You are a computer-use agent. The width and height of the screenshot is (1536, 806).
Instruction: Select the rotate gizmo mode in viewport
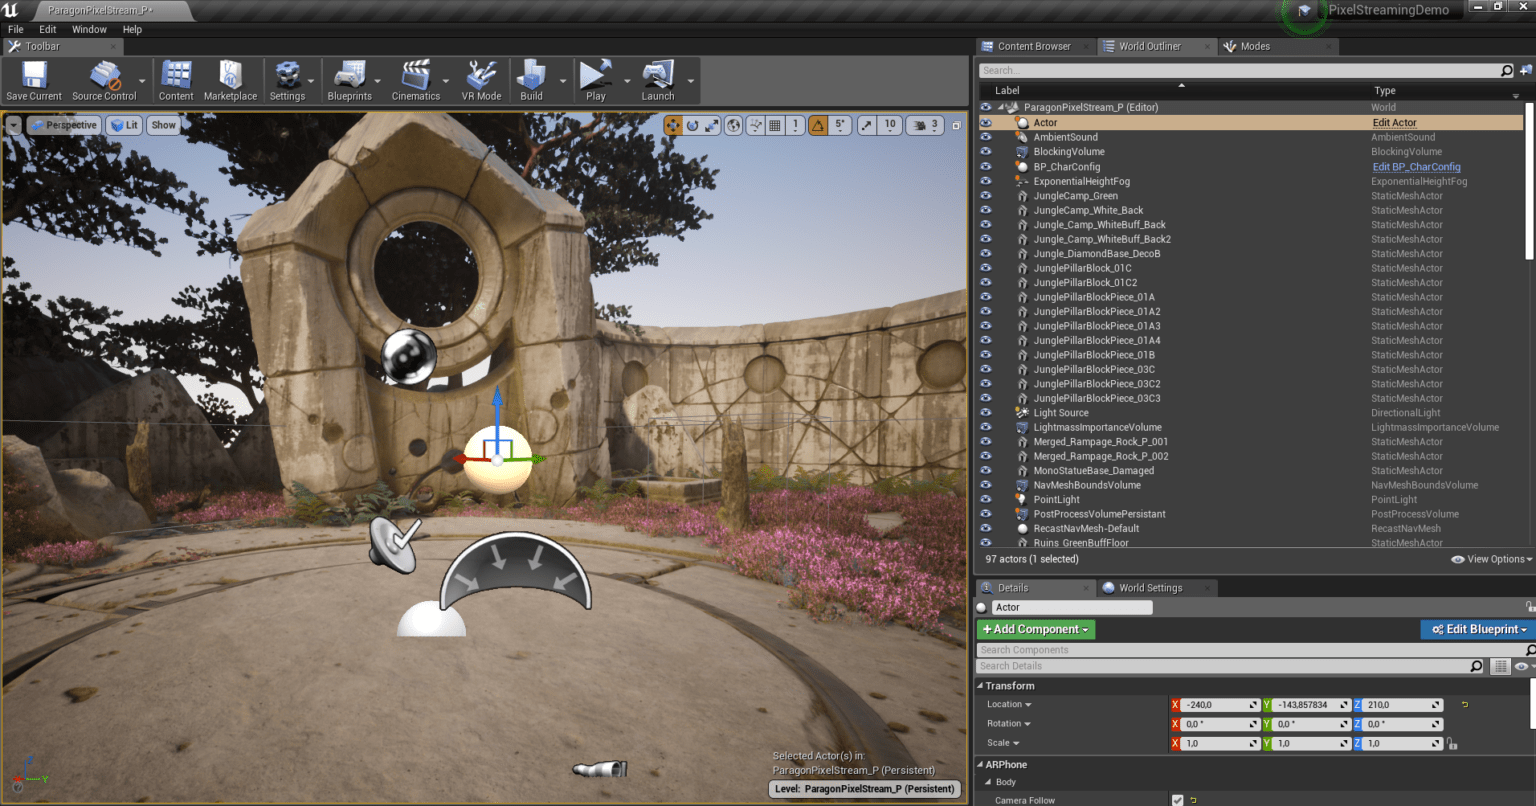click(692, 125)
